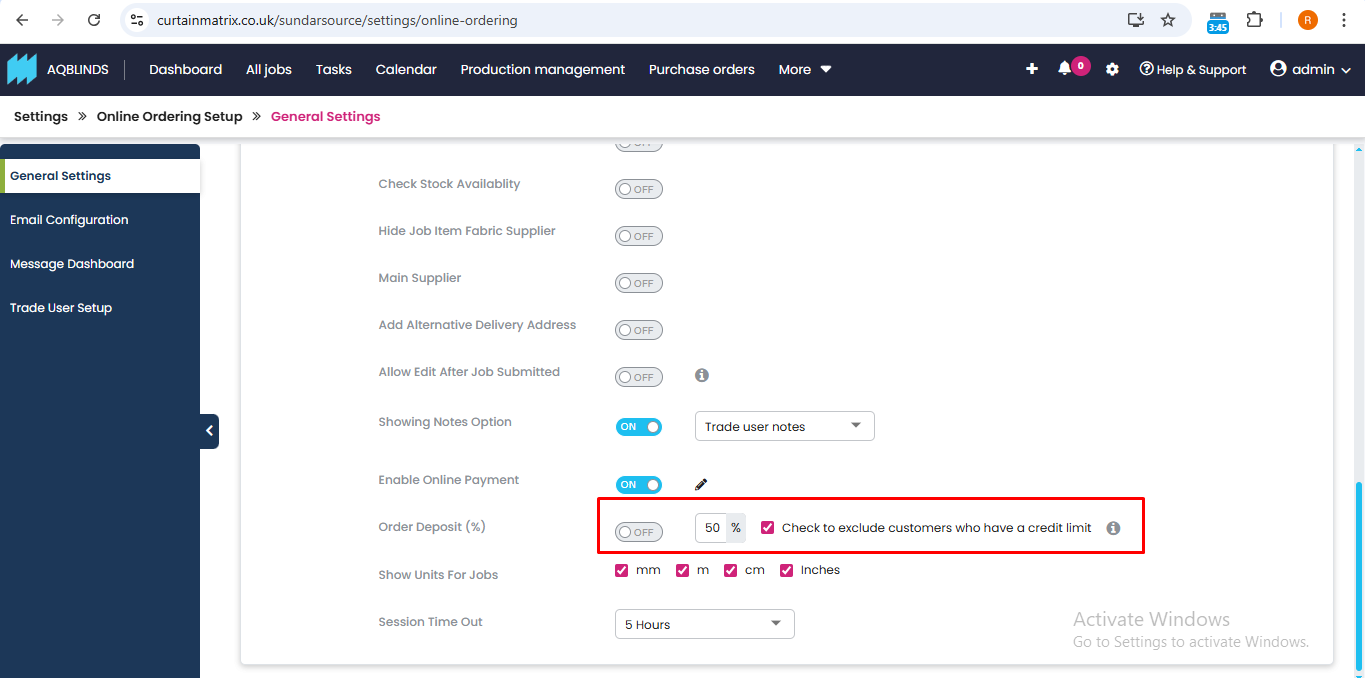Uncheck the Inches units checkbox
This screenshot has width=1365, height=678.
pos(787,570)
